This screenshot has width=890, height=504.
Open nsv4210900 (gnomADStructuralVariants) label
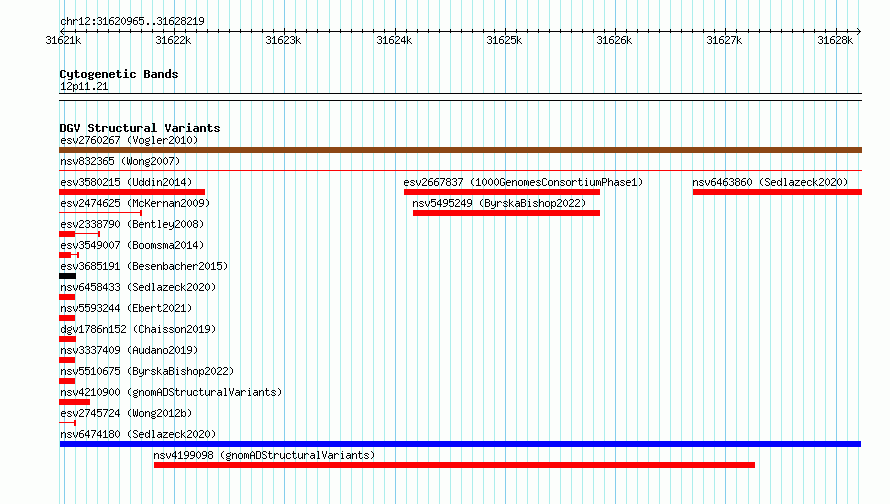click(x=171, y=392)
